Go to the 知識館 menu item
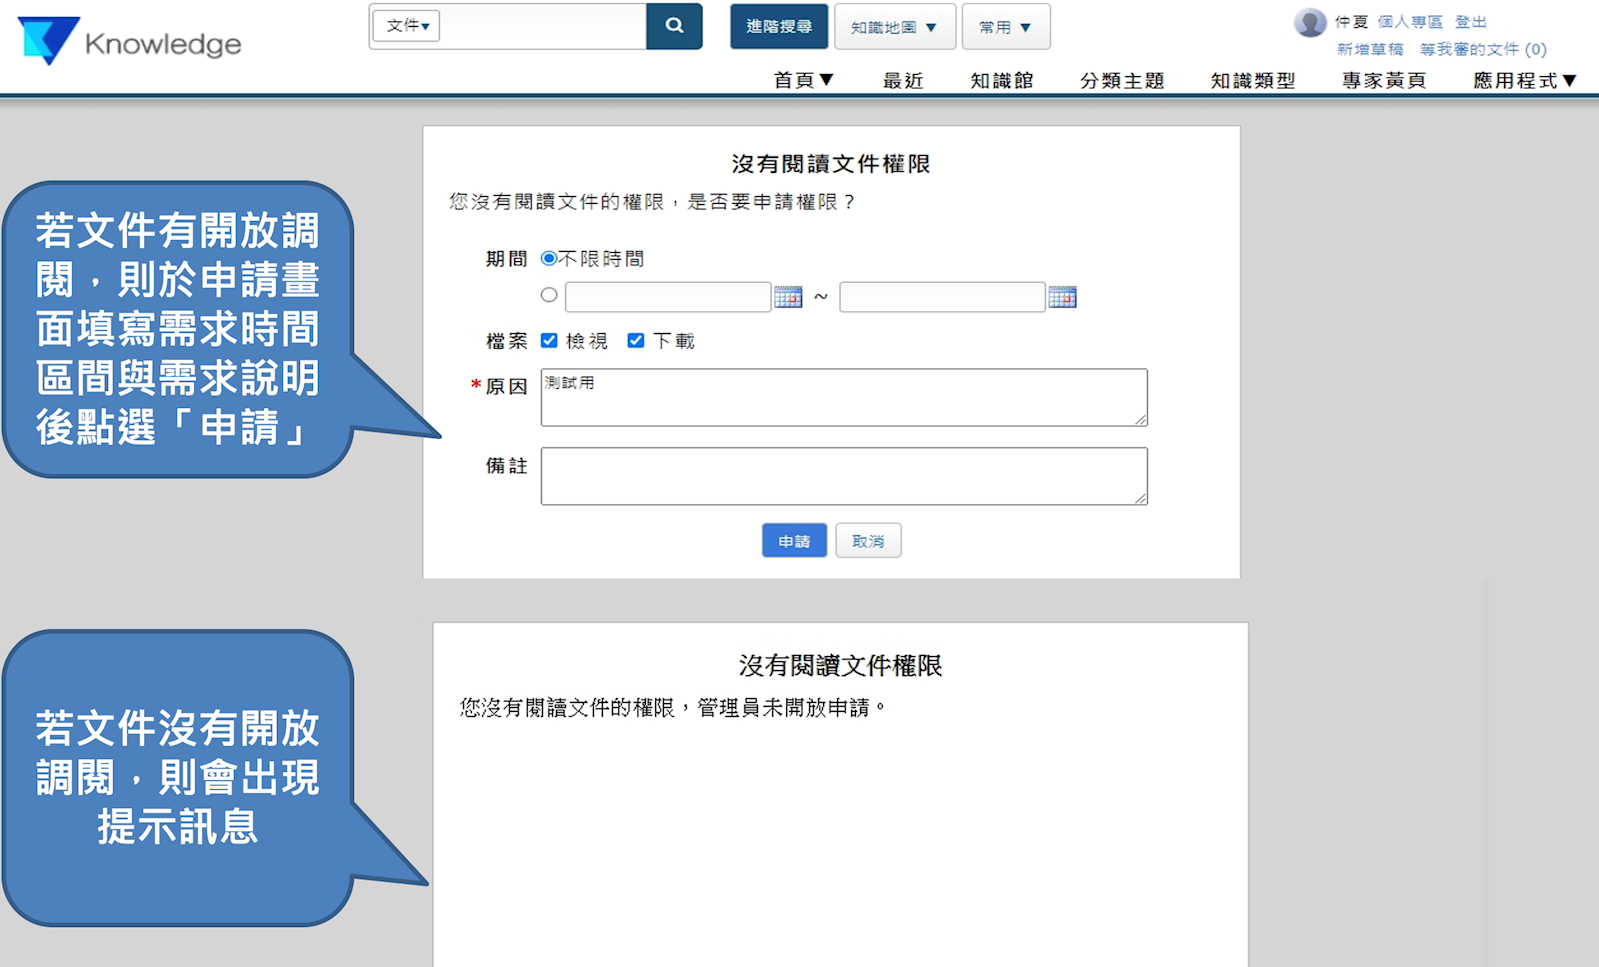 1001,80
